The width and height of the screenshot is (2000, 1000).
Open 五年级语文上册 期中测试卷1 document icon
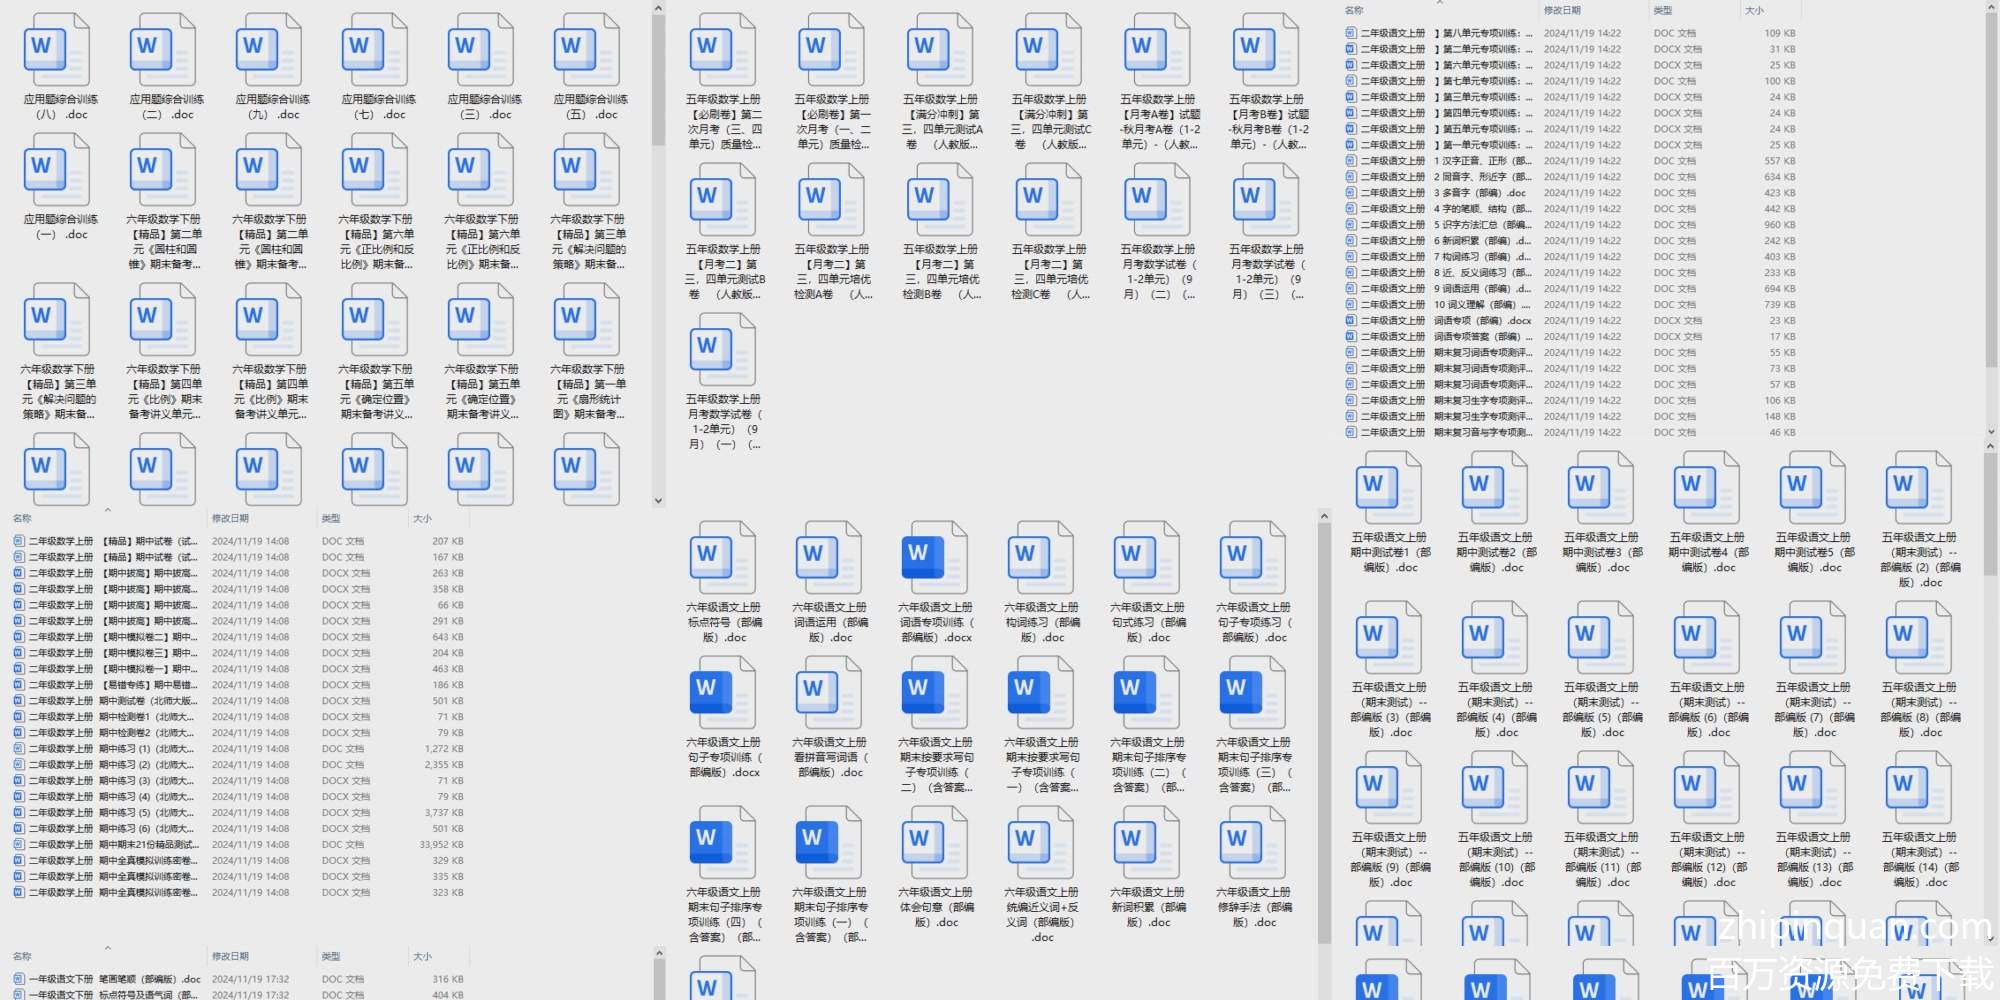(x=1388, y=488)
